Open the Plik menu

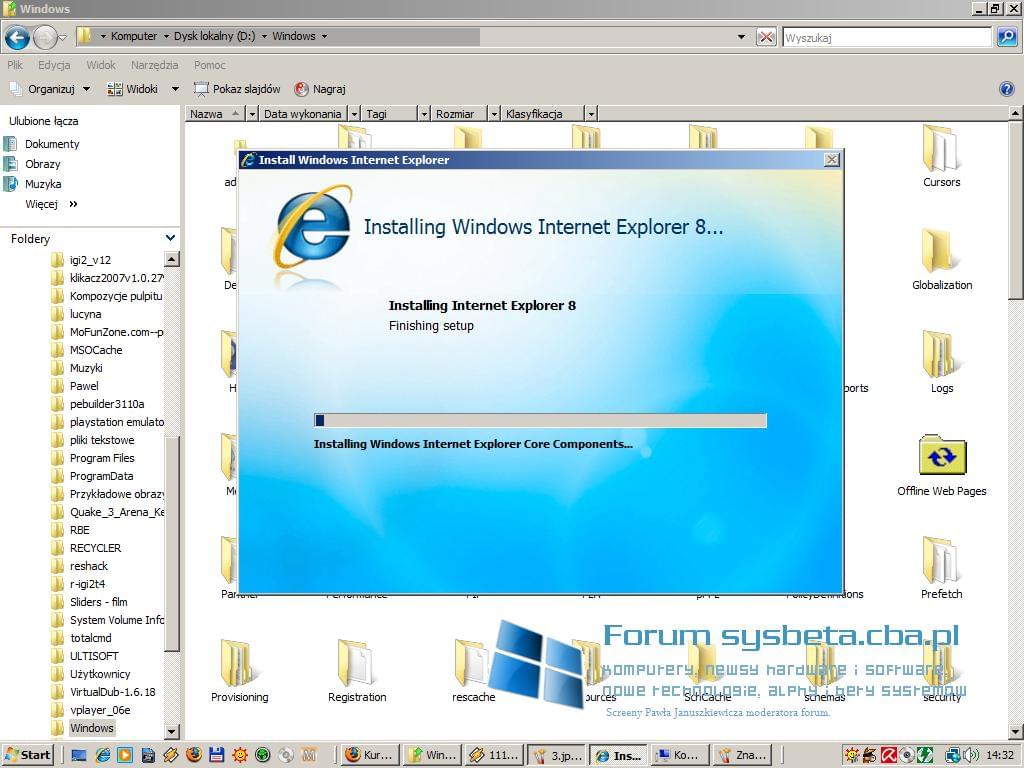tap(15, 65)
